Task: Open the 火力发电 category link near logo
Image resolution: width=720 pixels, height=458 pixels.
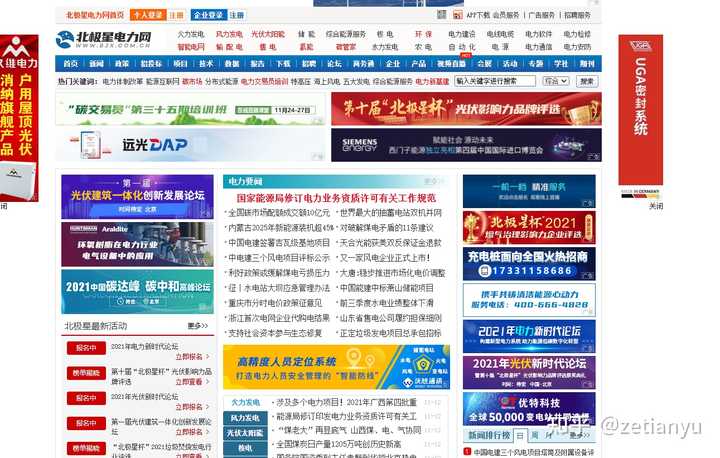Action: coord(191,34)
